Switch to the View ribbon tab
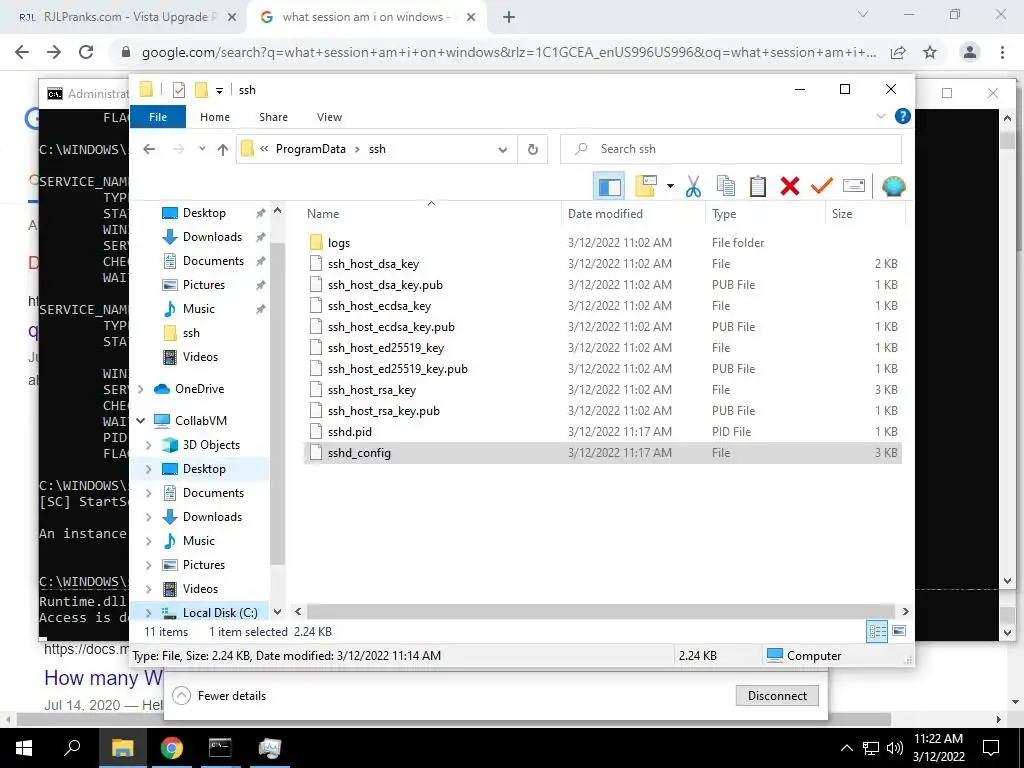This screenshot has width=1024, height=768. [329, 117]
